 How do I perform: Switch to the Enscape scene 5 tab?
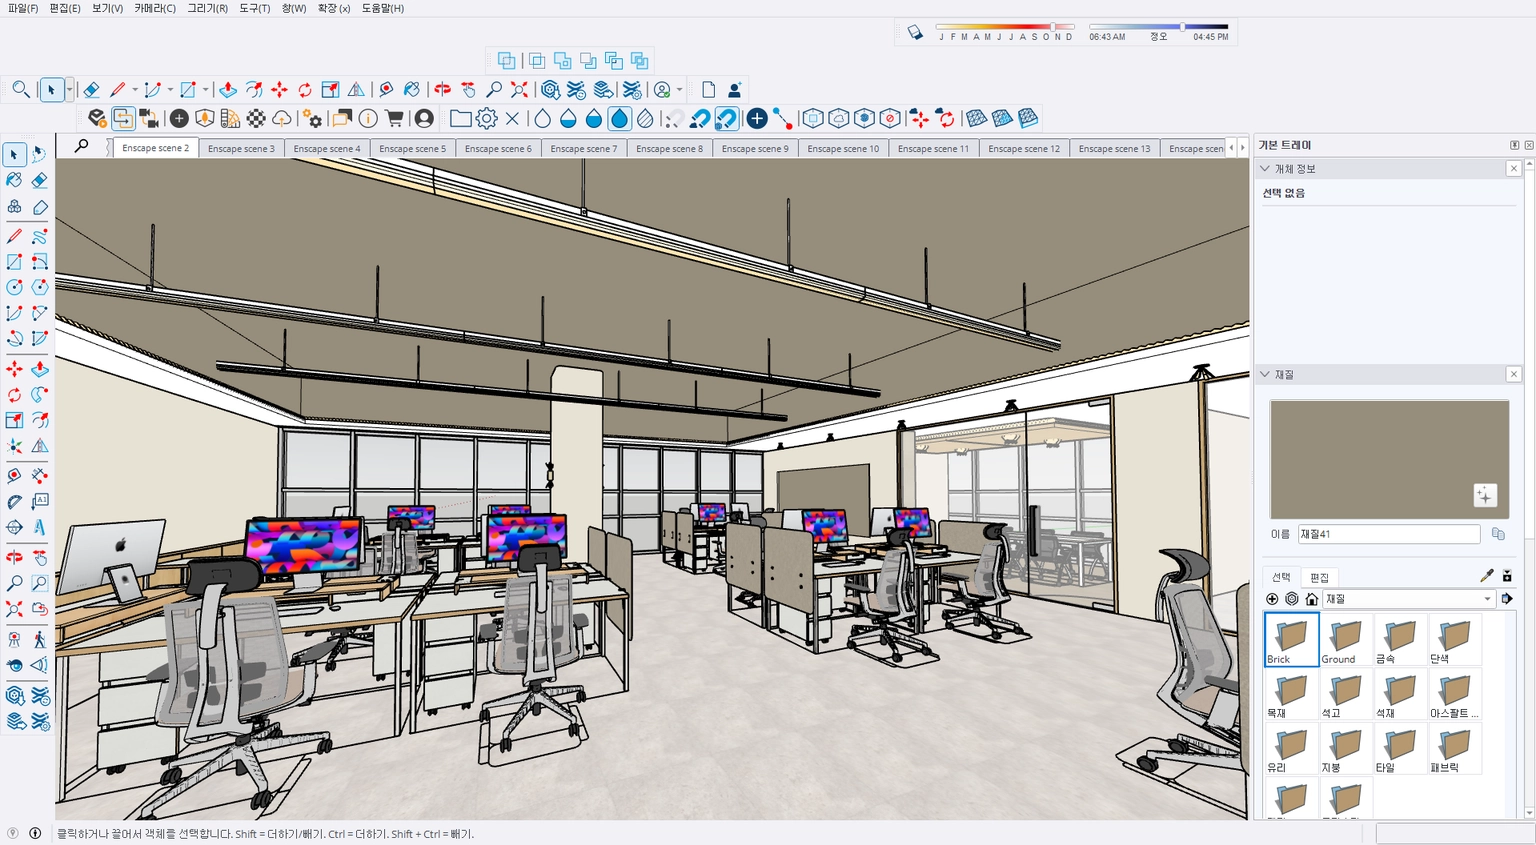(x=413, y=148)
